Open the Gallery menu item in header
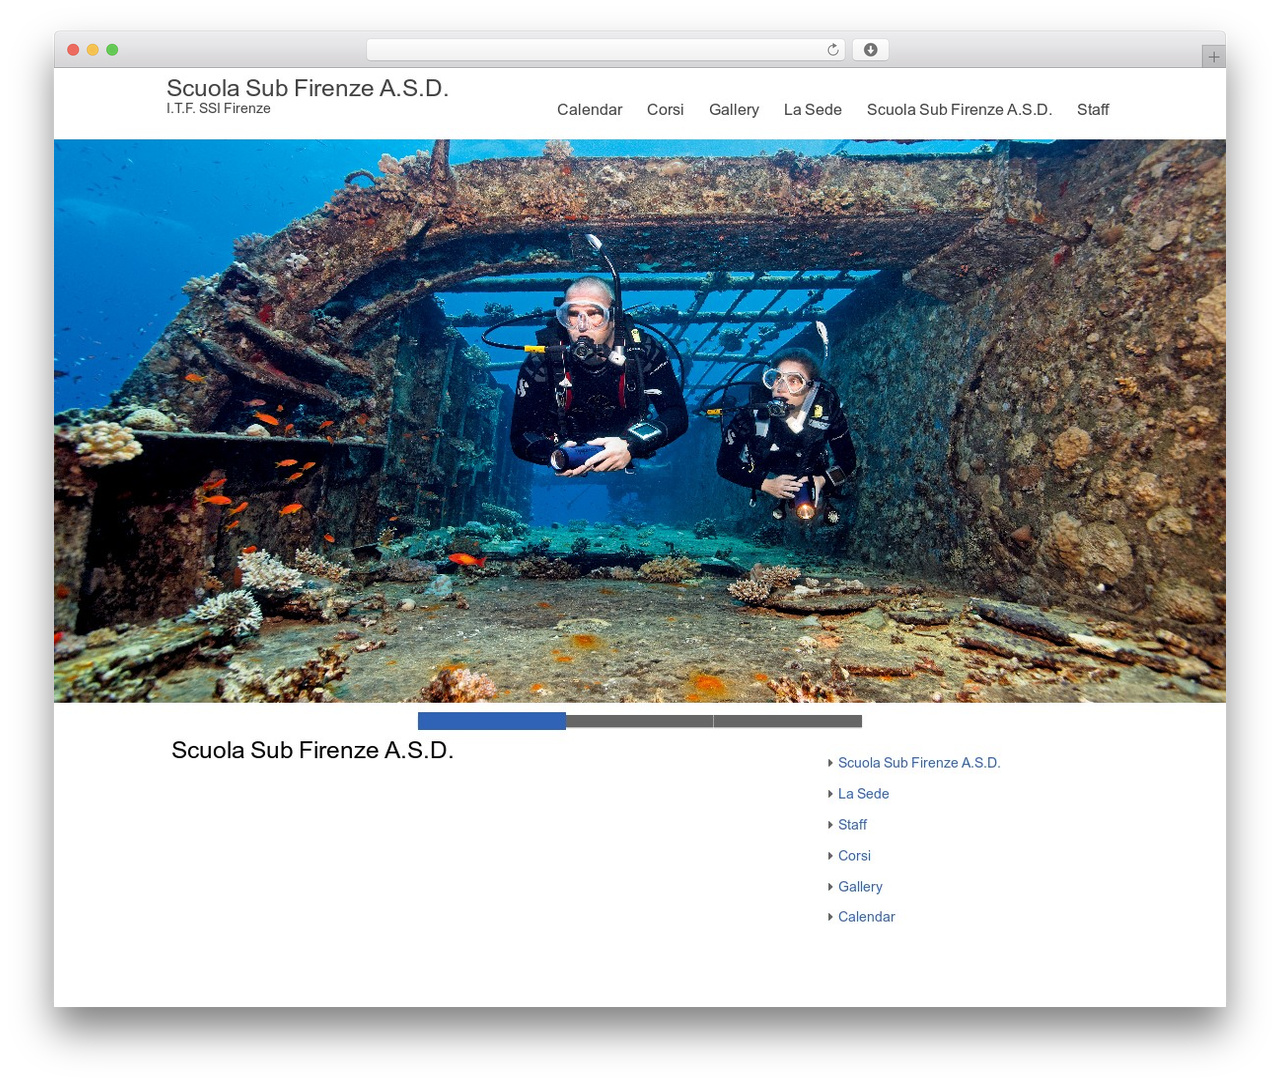 point(734,110)
